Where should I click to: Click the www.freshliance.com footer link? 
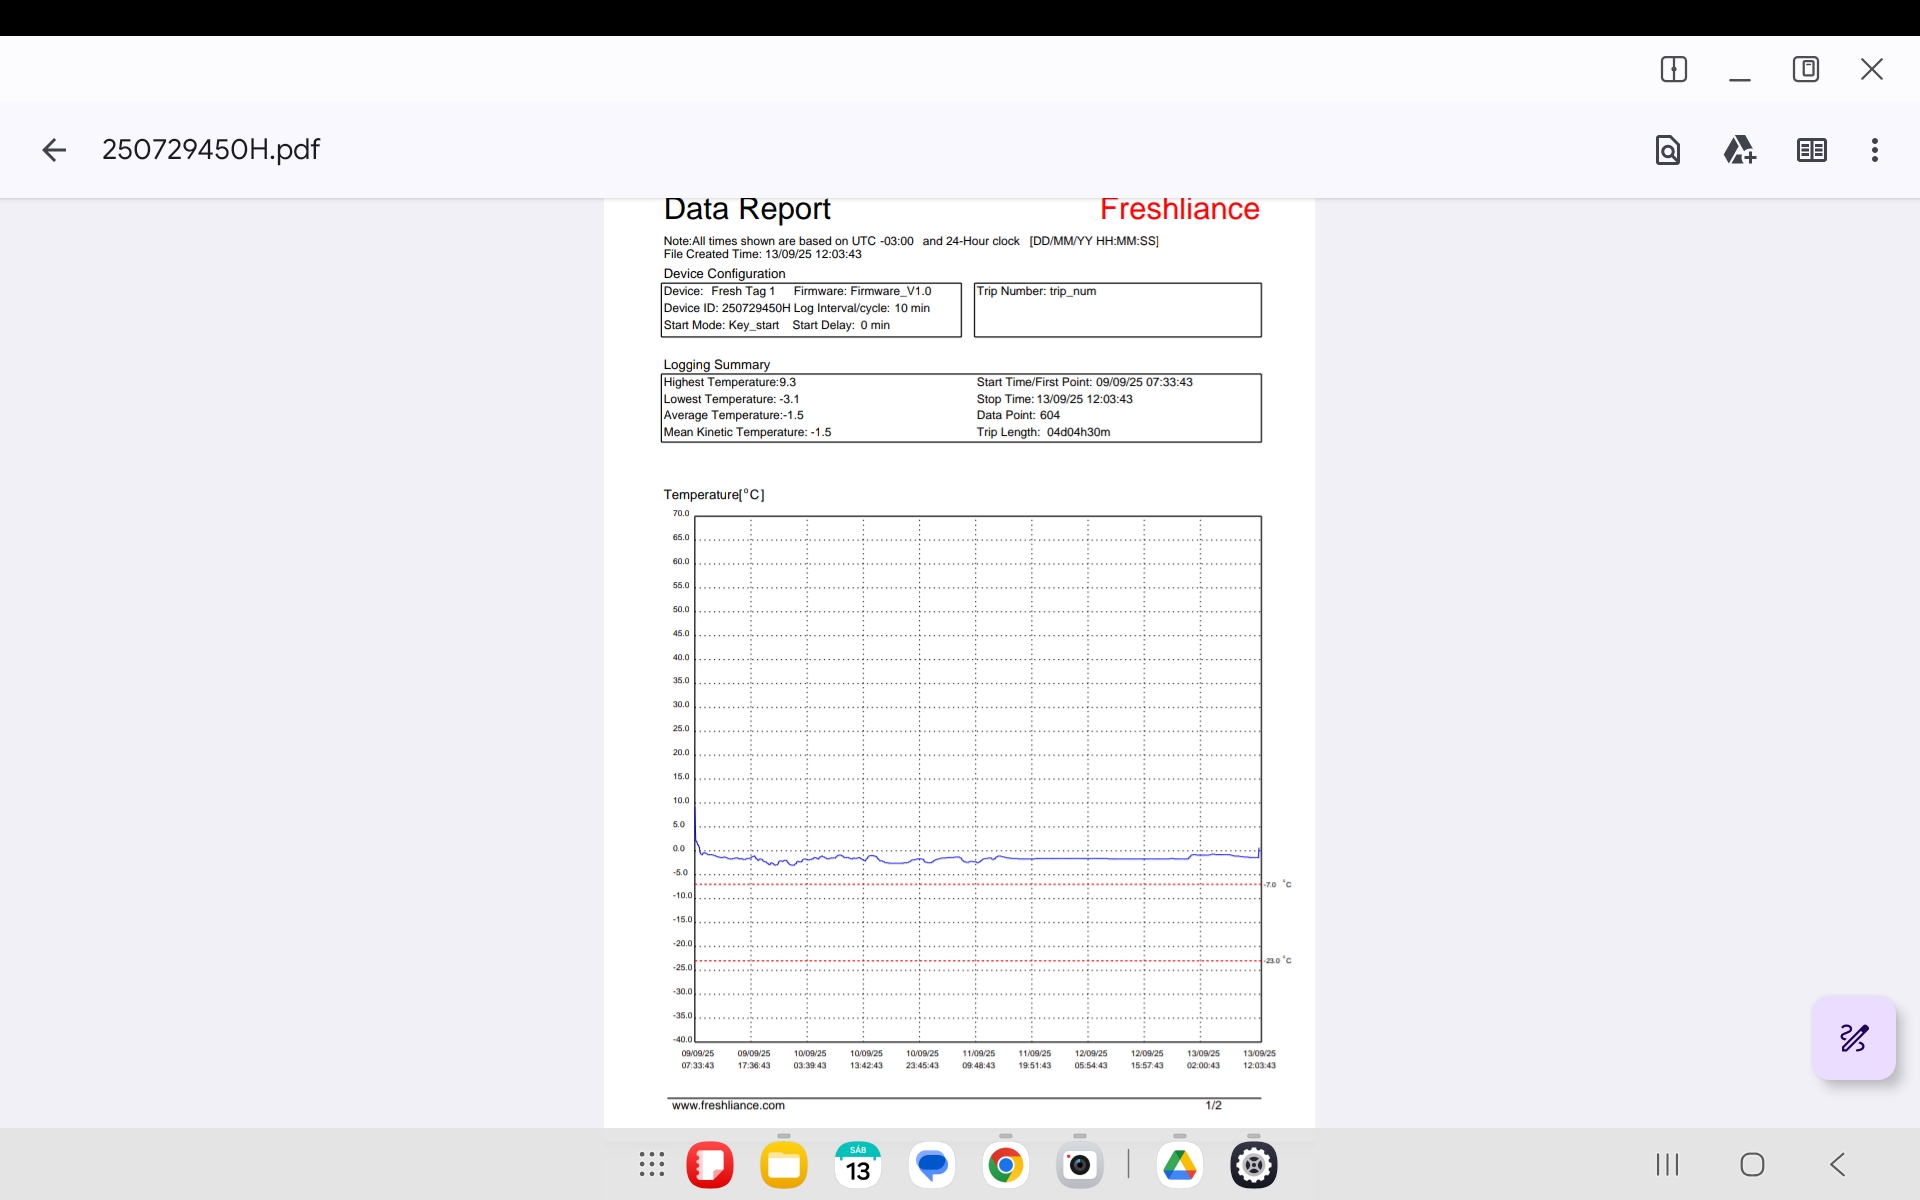(x=728, y=1105)
